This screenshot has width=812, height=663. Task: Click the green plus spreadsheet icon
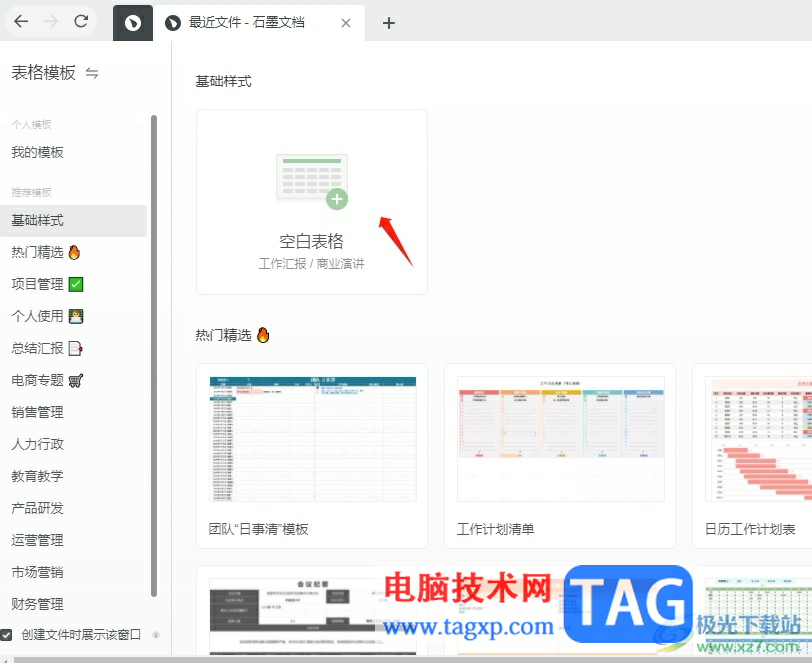[x=312, y=181]
